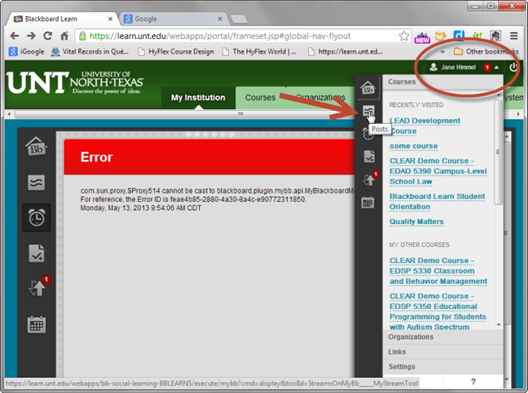
Task: Open My Grades icon in flyout menu
Action: tap(369, 157)
